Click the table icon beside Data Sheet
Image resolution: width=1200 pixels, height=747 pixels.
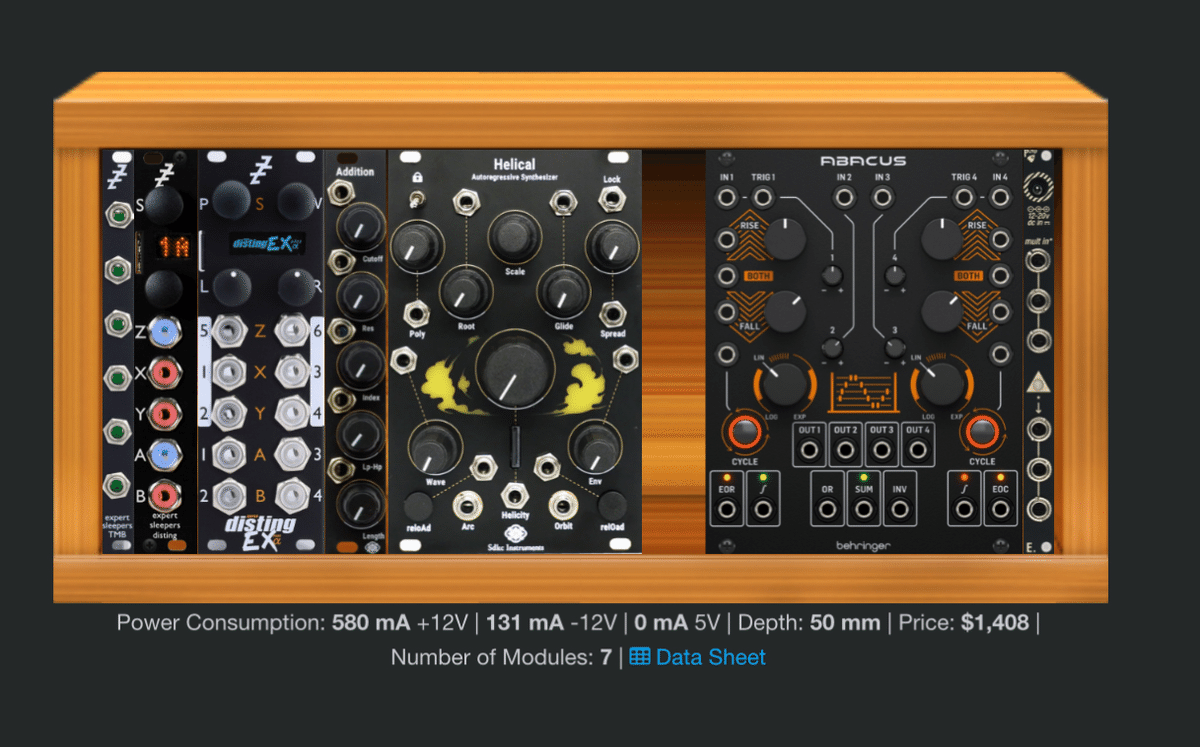[x=640, y=657]
